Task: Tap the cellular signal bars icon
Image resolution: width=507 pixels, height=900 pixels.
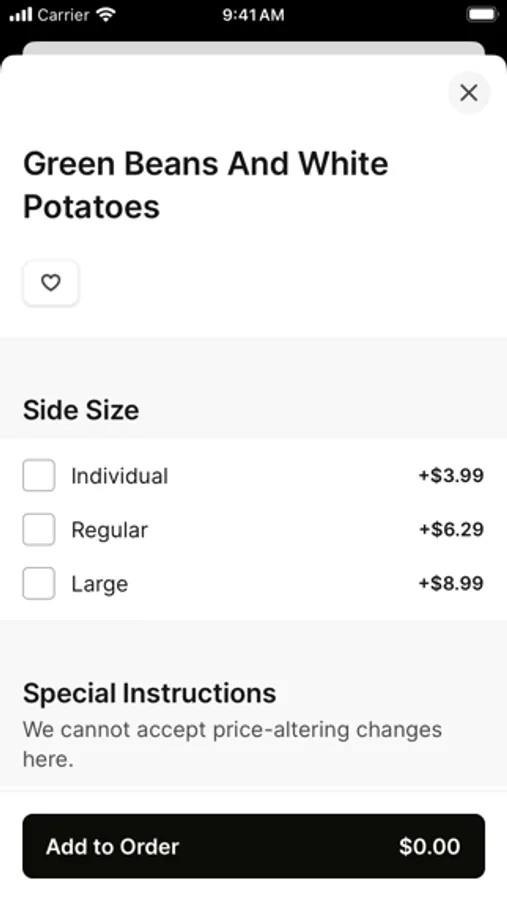Action: click(21, 15)
